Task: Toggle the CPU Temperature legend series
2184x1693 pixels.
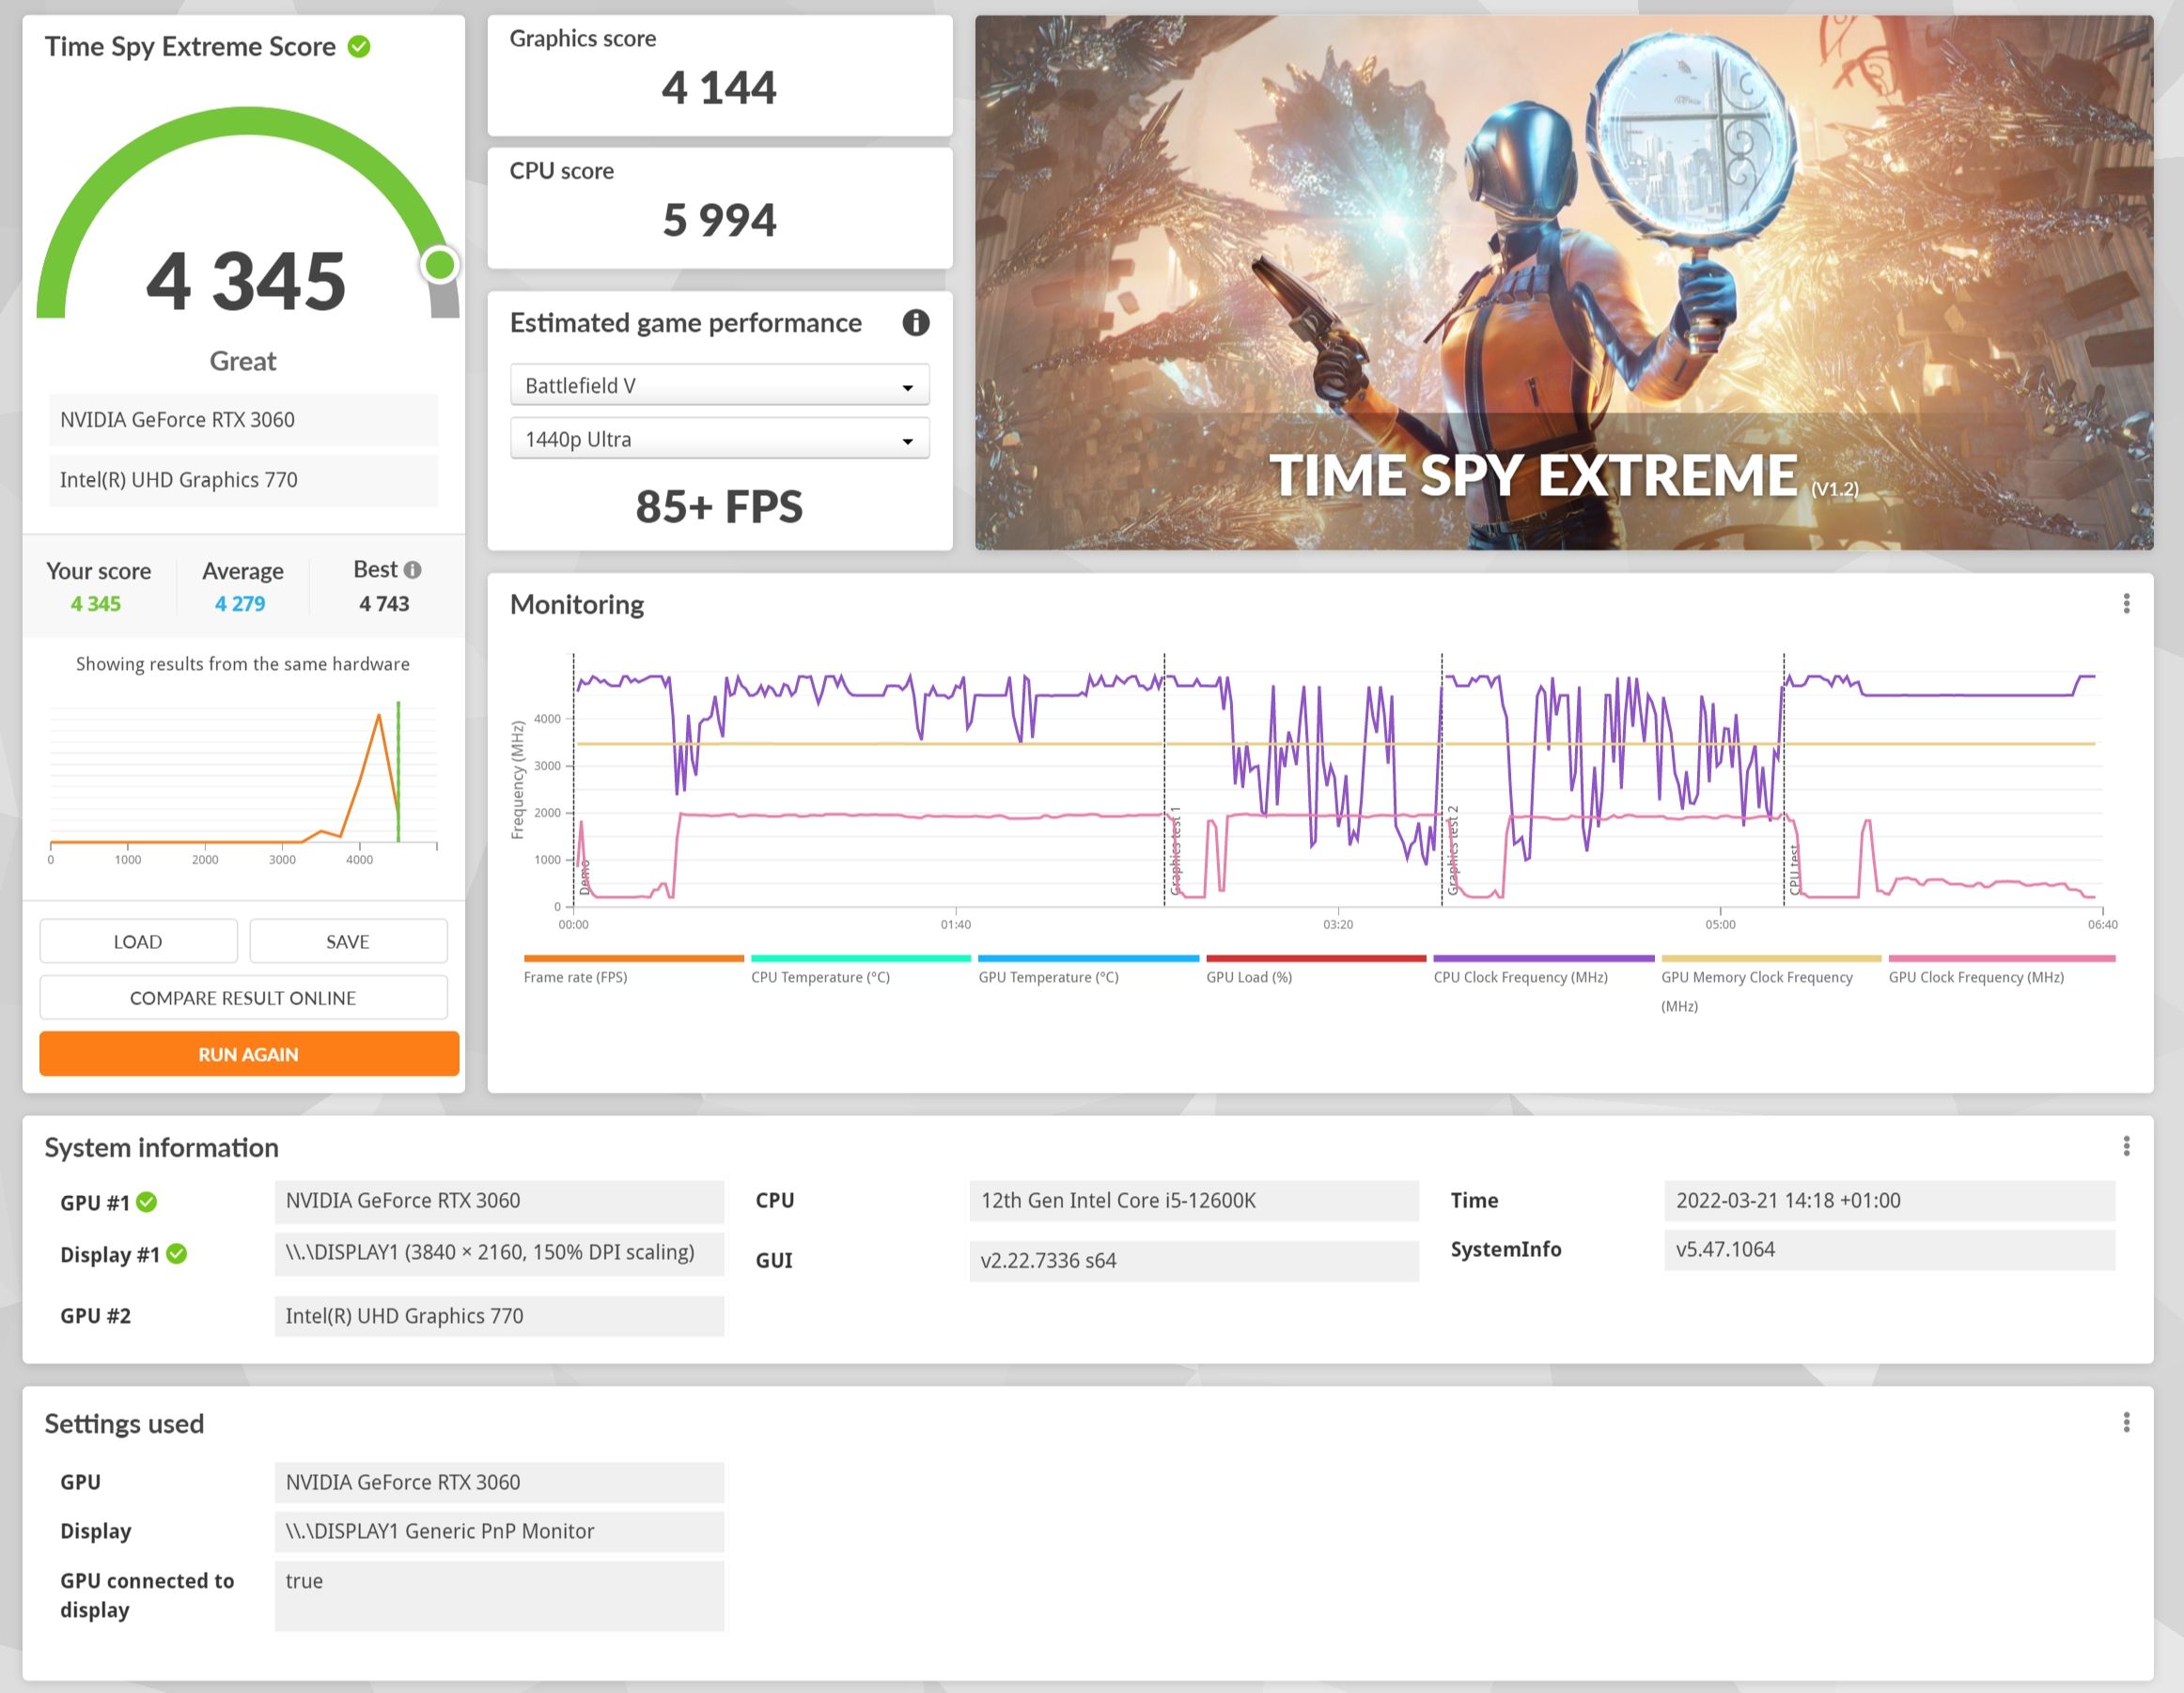Action: tap(860, 970)
